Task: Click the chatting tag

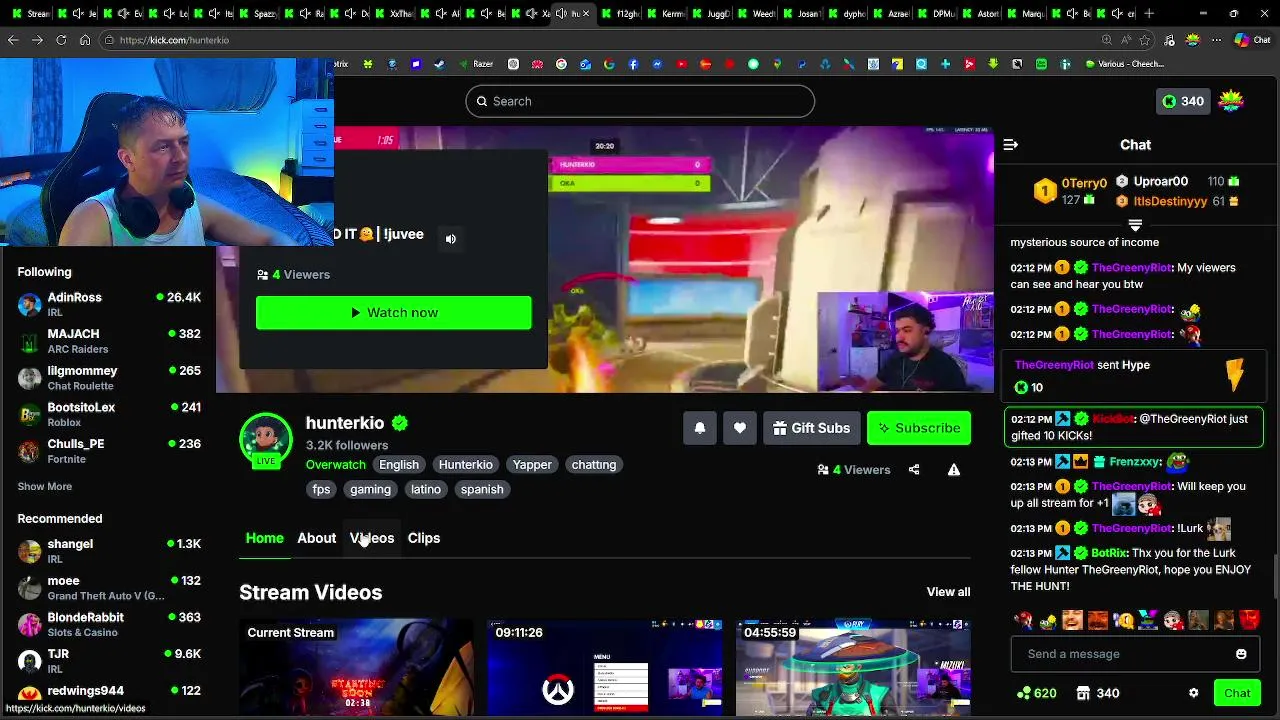Action: pos(594,465)
